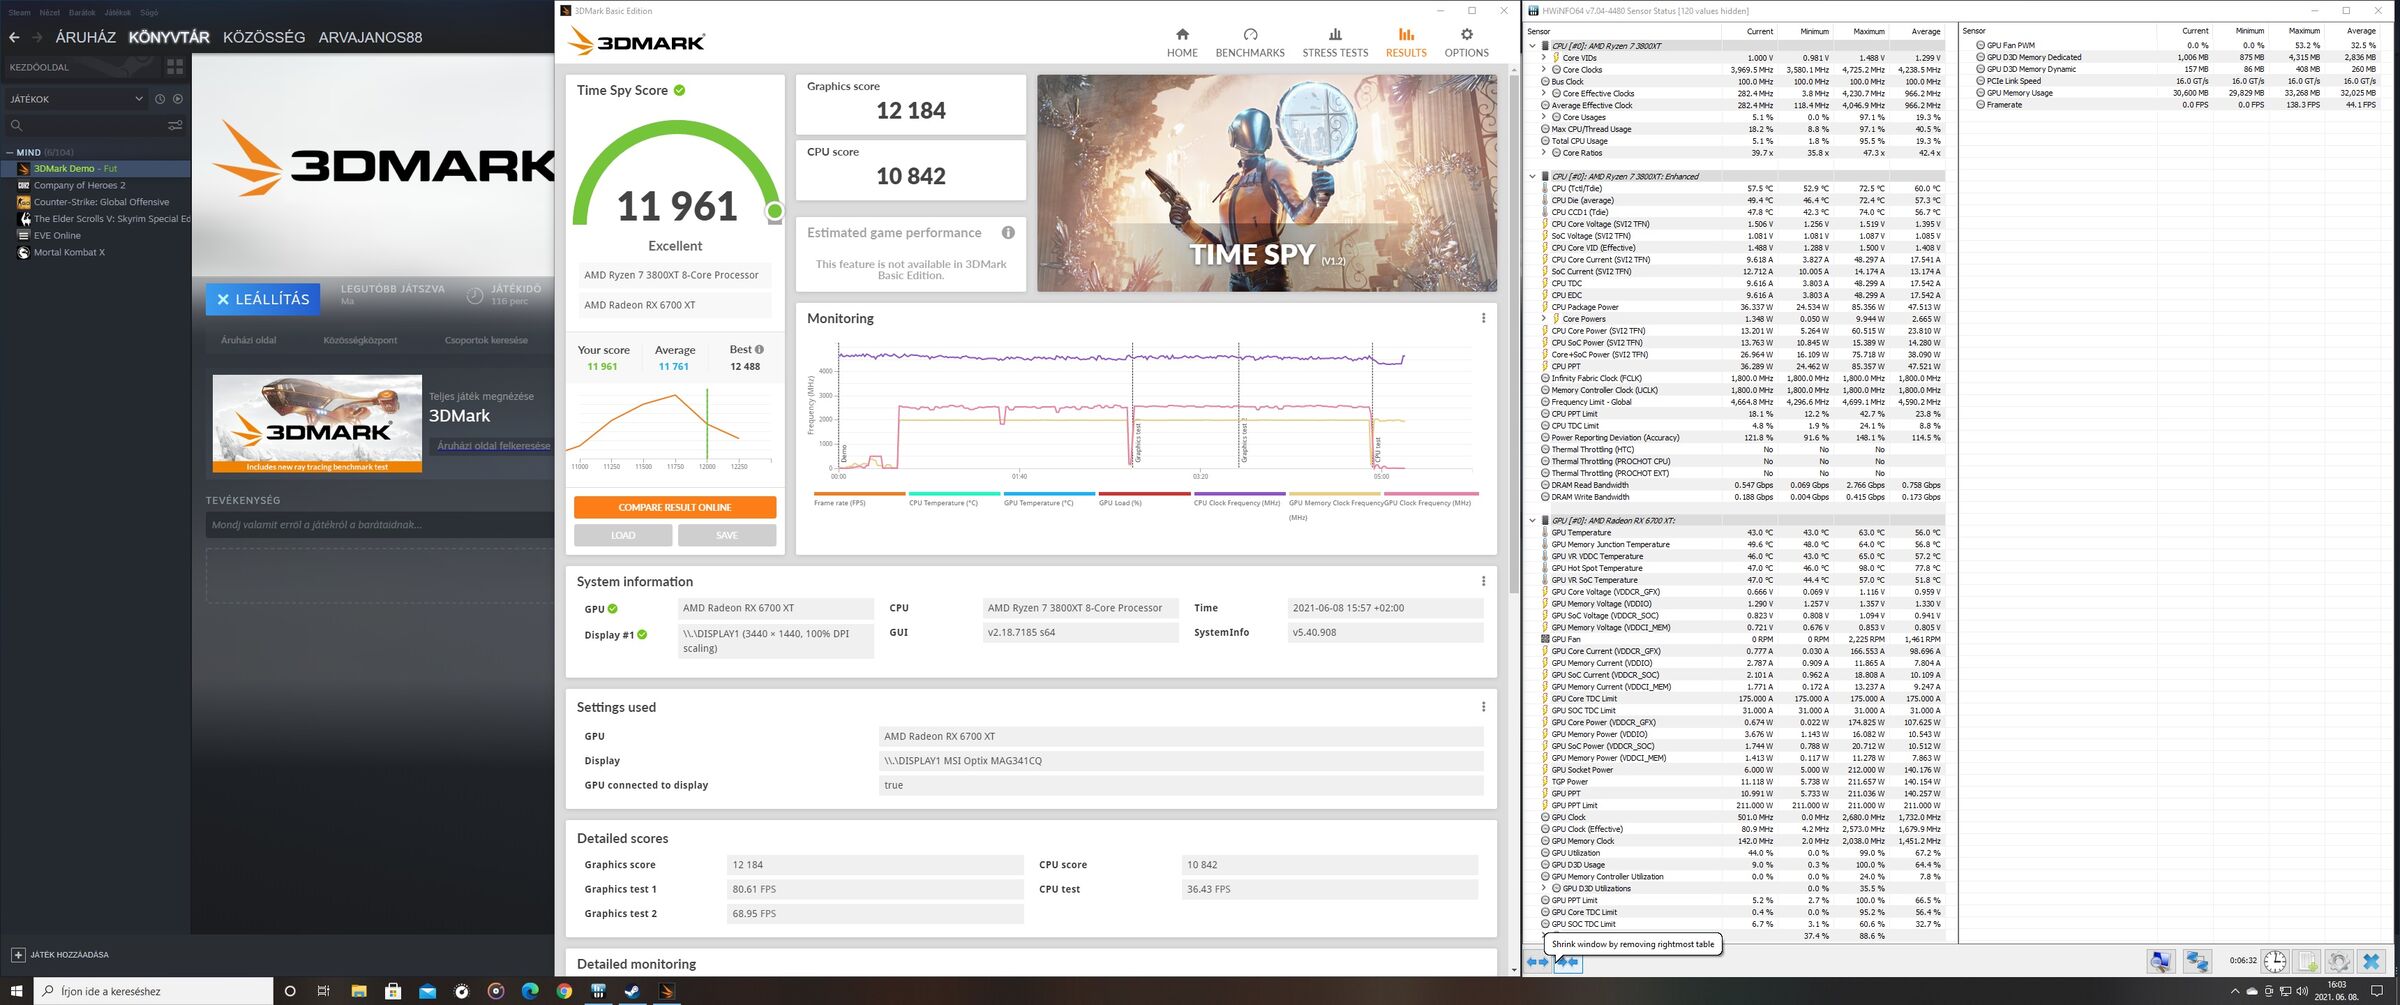Click the Steam activity comment input field
This screenshot has width=2400, height=1005.
pos(380,524)
